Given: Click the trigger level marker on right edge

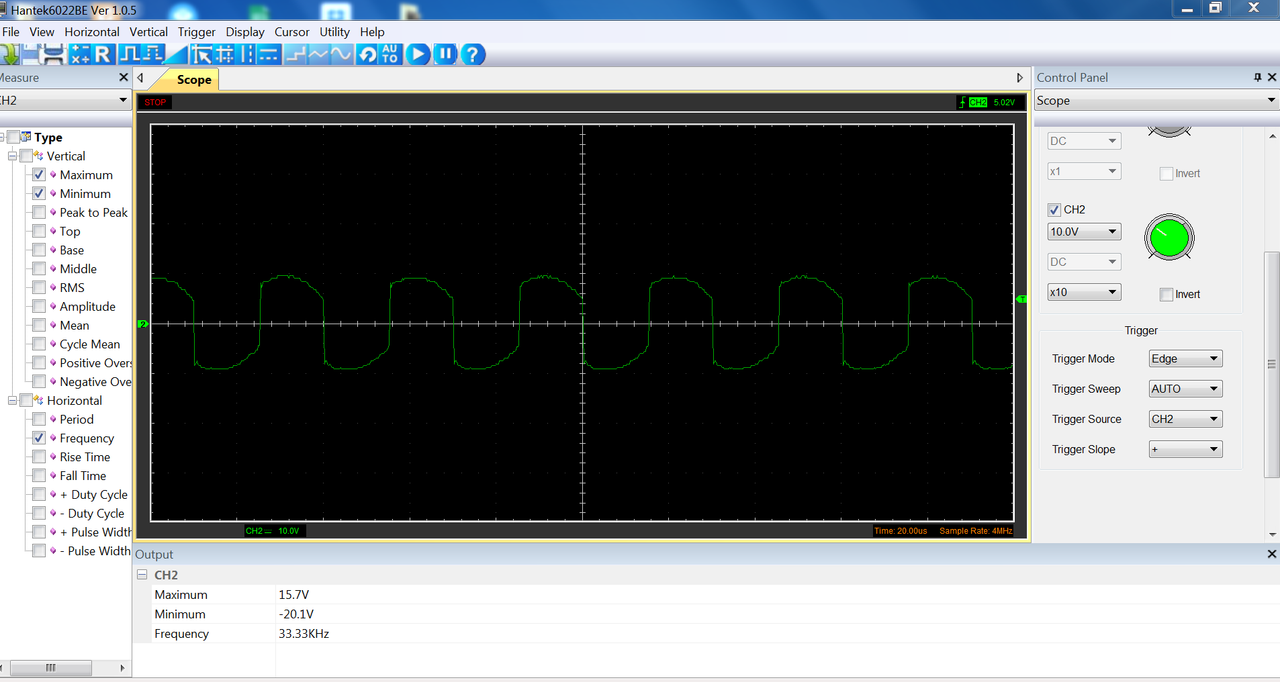Looking at the screenshot, I should pos(1022,299).
